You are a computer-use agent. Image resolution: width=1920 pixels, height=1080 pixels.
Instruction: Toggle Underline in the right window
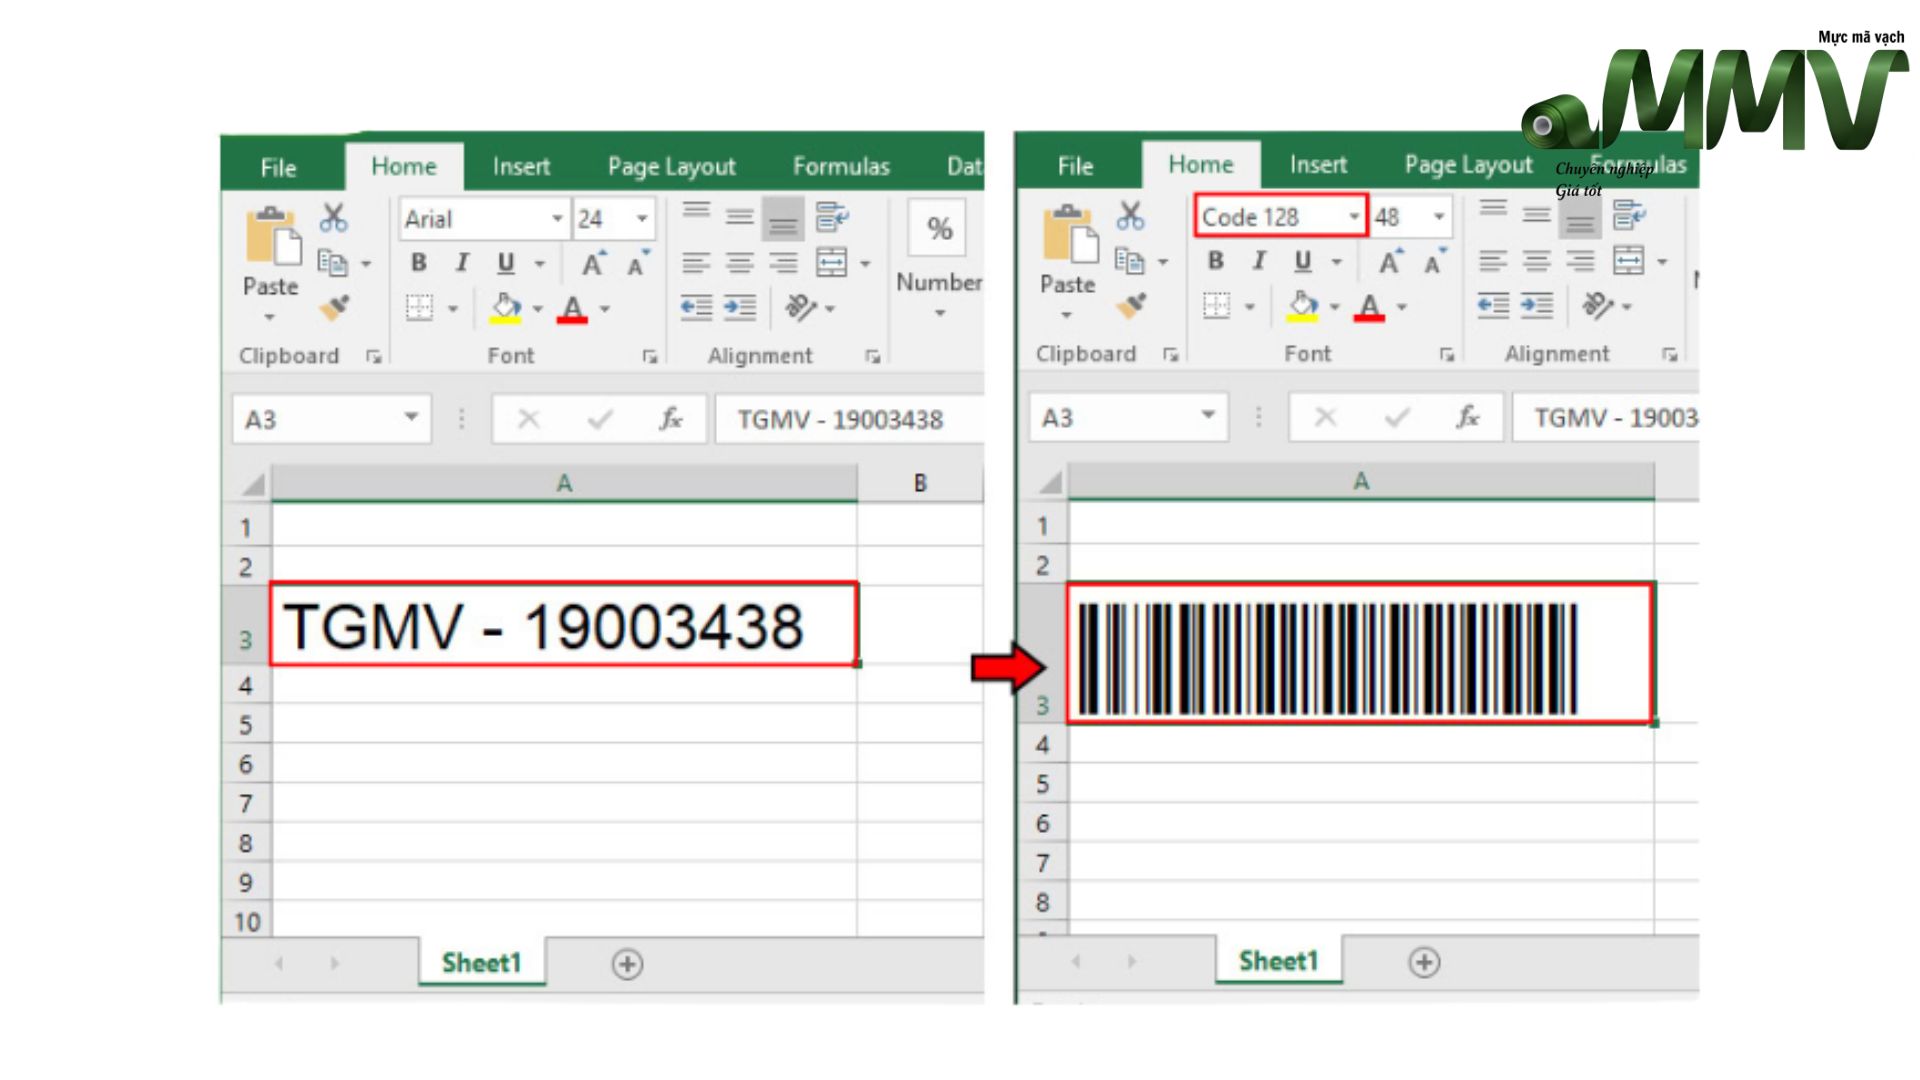pyautogui.click(x=1303, y=261)
